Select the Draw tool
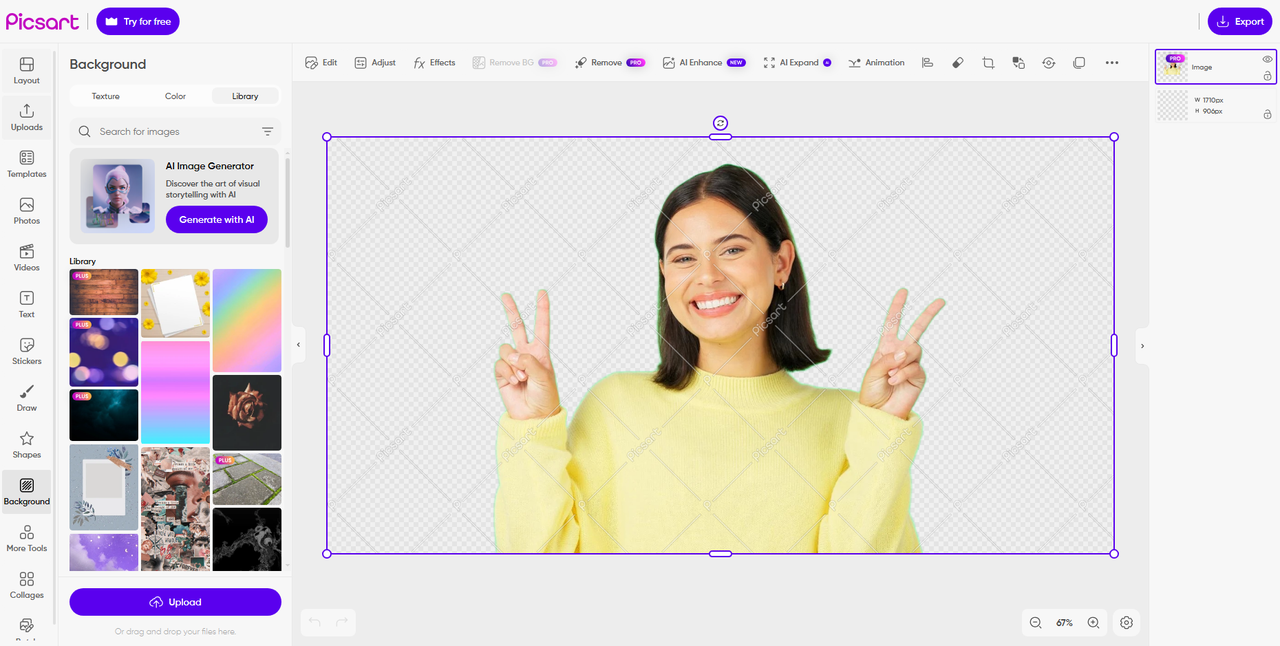Screen dimensions: 1280x646 coord(27,398)
